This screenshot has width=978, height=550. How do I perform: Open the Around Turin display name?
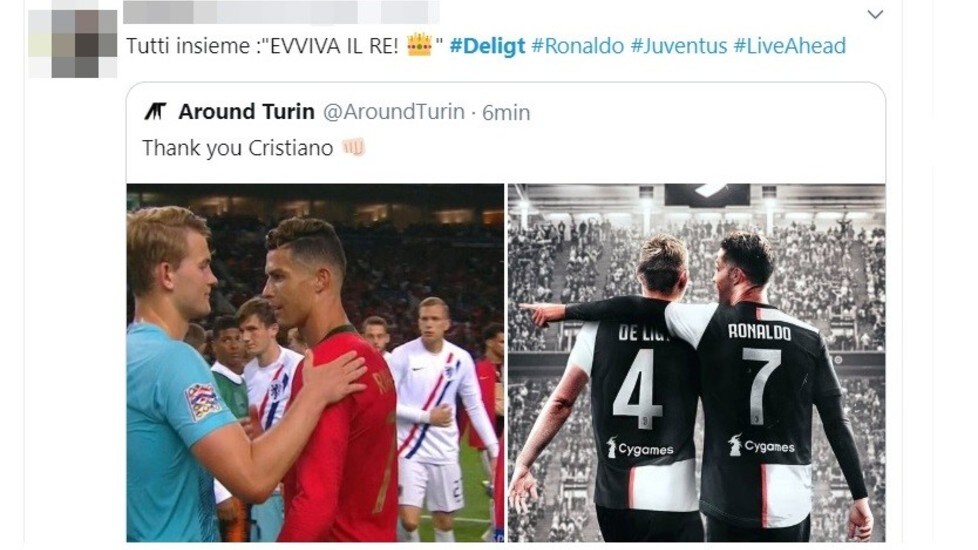click(246, 112)
